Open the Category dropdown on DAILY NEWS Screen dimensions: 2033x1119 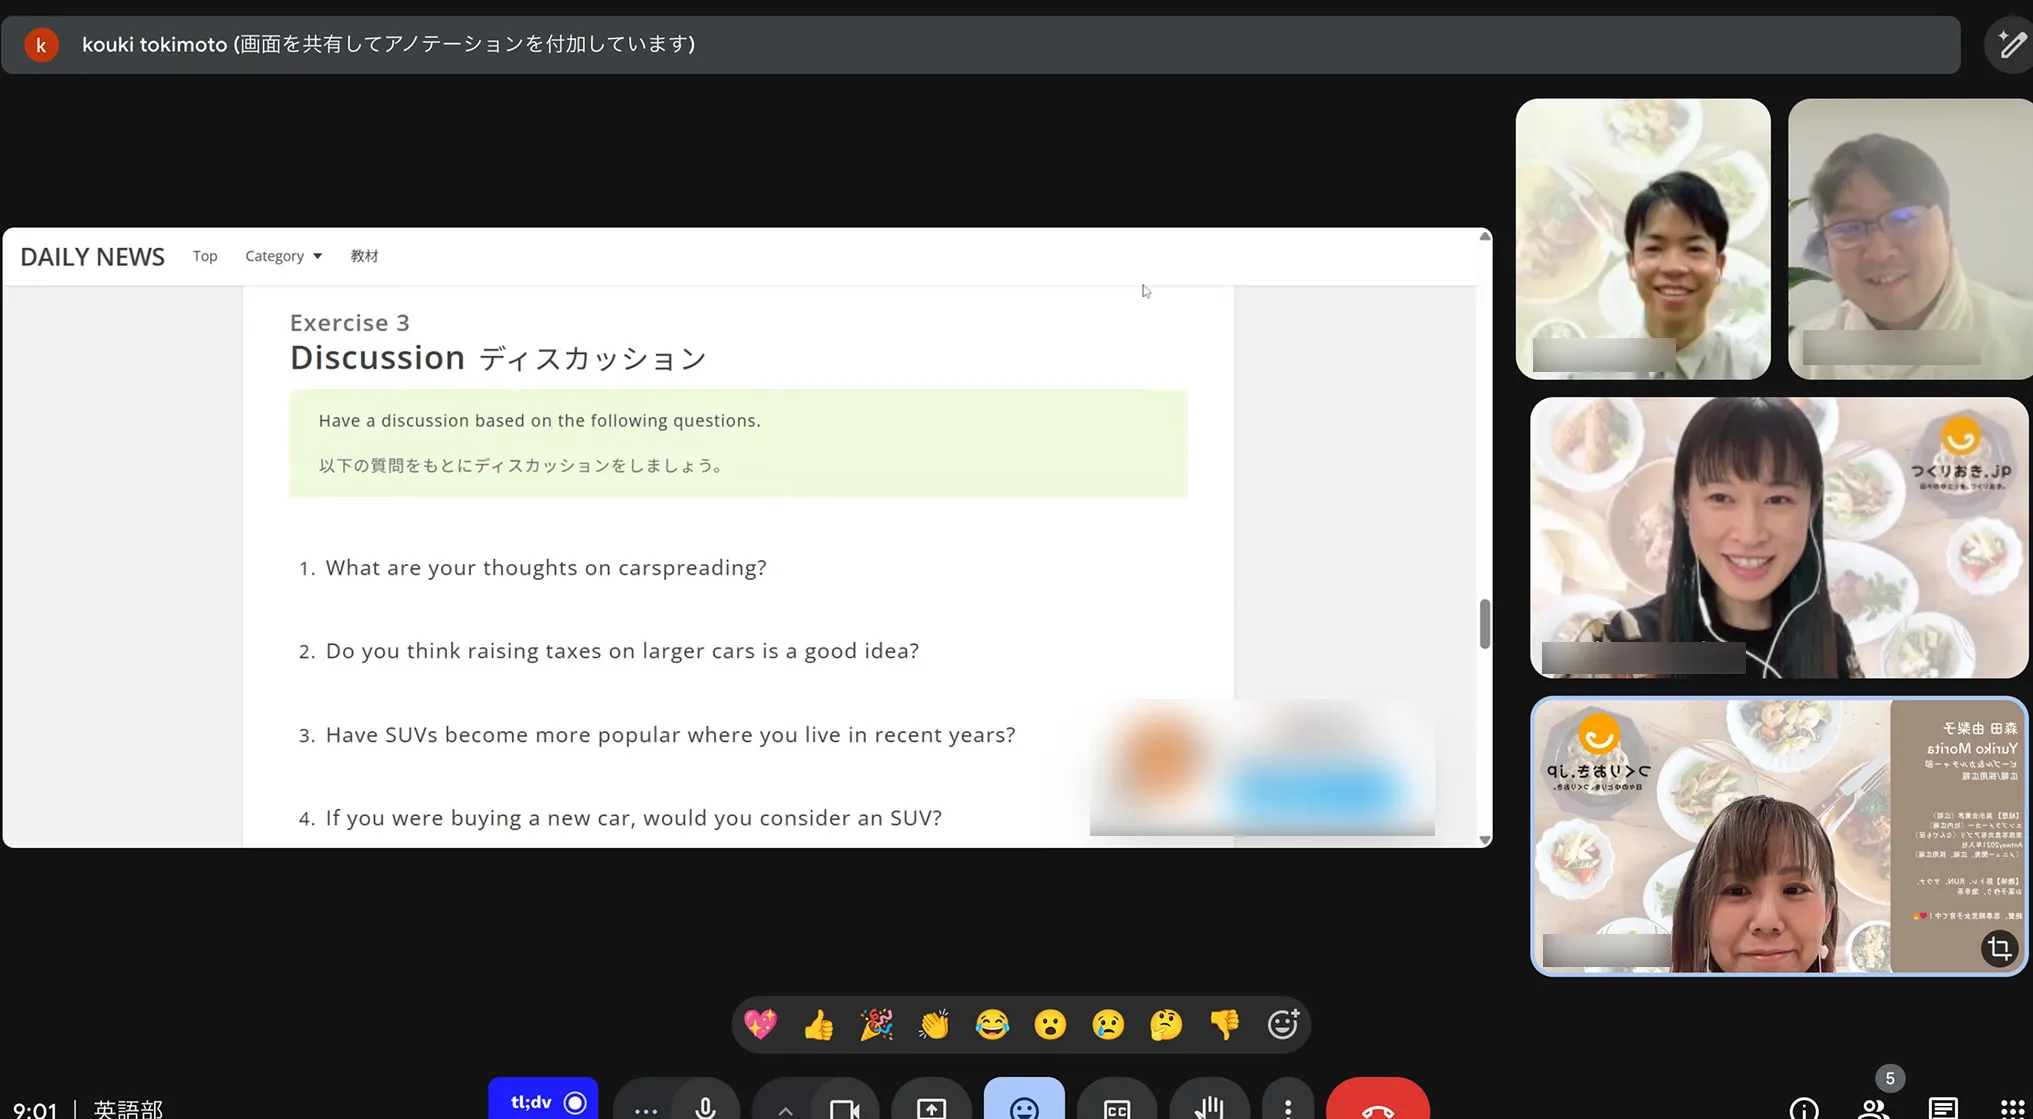click(x=283, y=256)
